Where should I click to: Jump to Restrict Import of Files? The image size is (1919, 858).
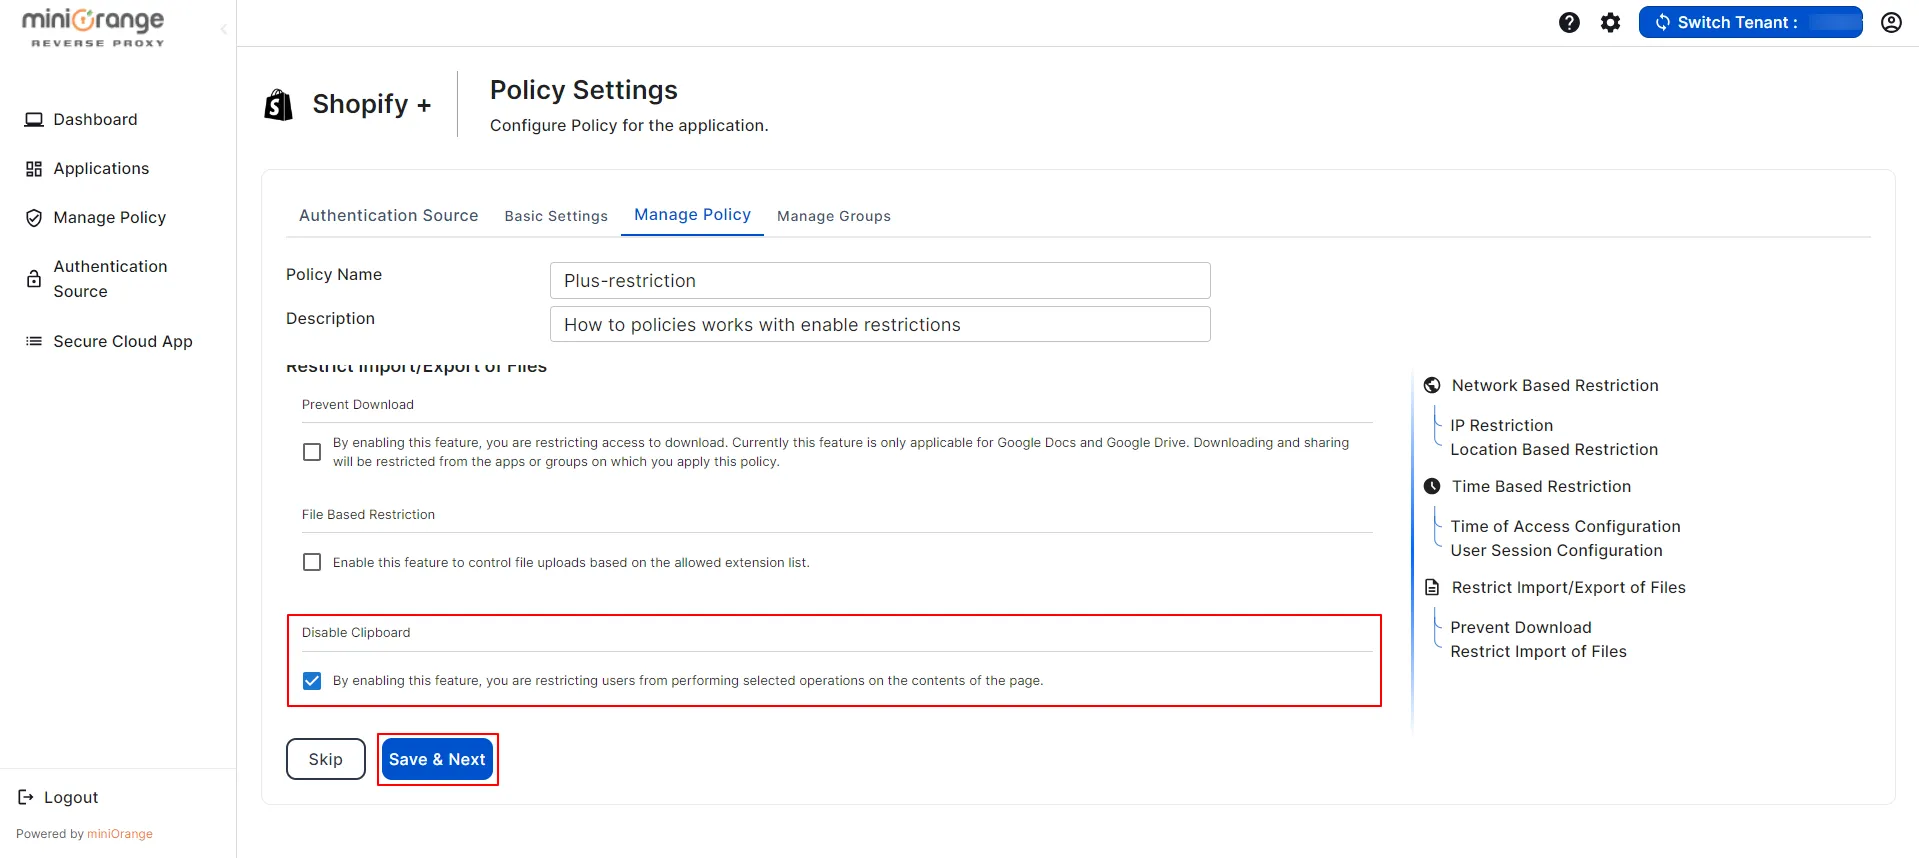click(1538, 652)
